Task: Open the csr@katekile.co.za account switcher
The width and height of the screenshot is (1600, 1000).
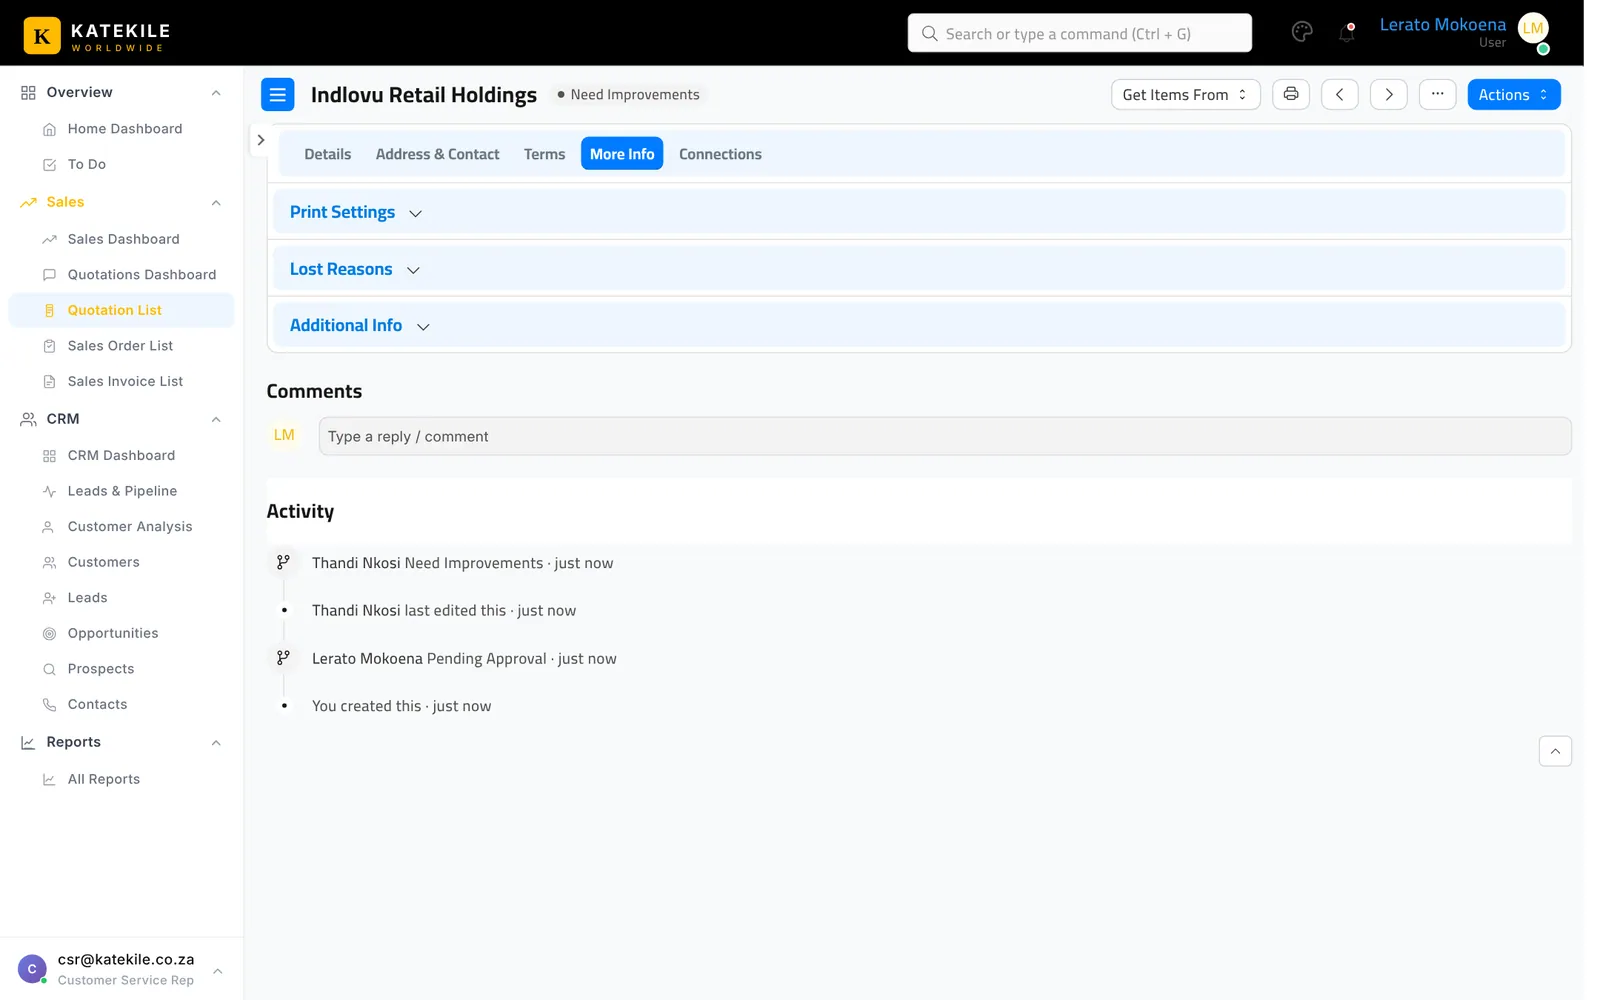Action: click(x=121, y=969)
